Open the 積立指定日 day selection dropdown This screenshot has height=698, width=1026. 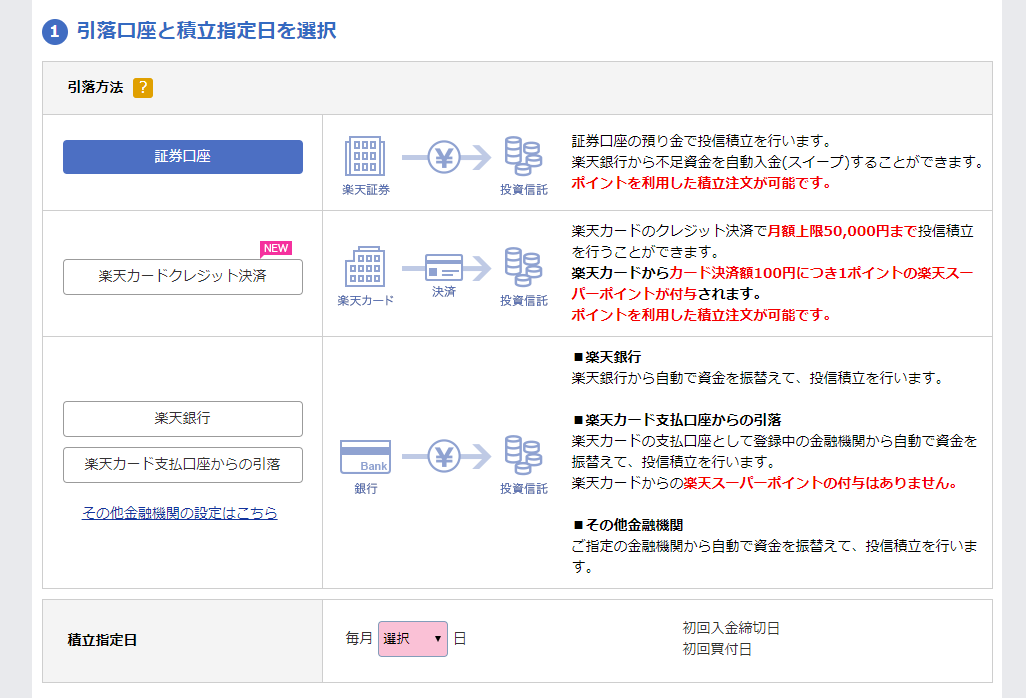(x=413, y=639)
